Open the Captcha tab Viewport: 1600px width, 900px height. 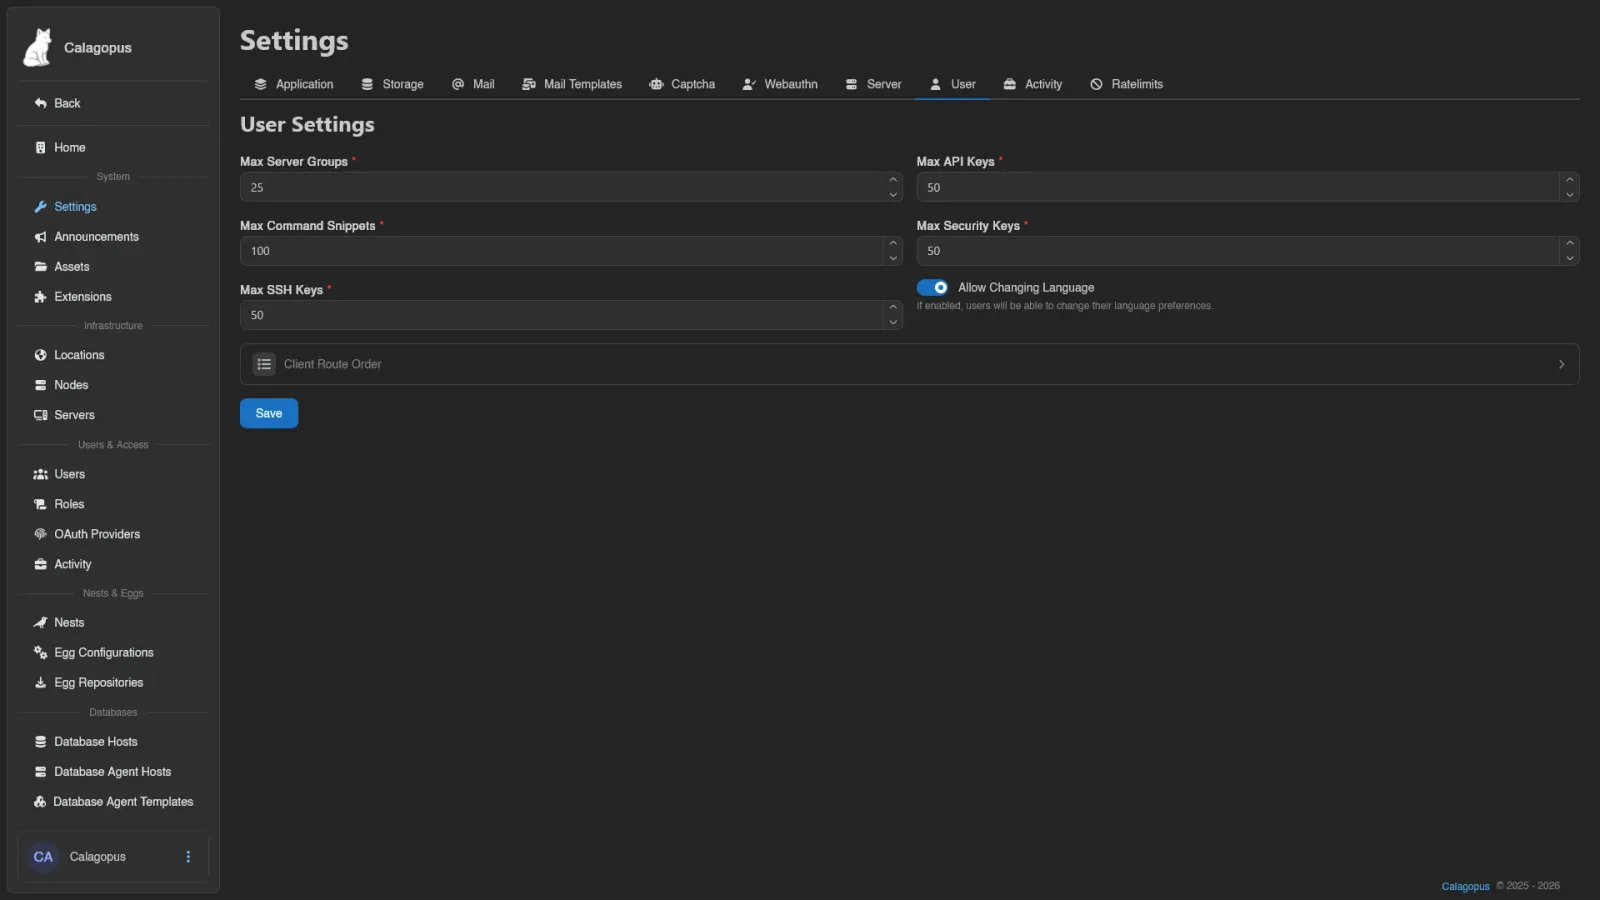682,84
